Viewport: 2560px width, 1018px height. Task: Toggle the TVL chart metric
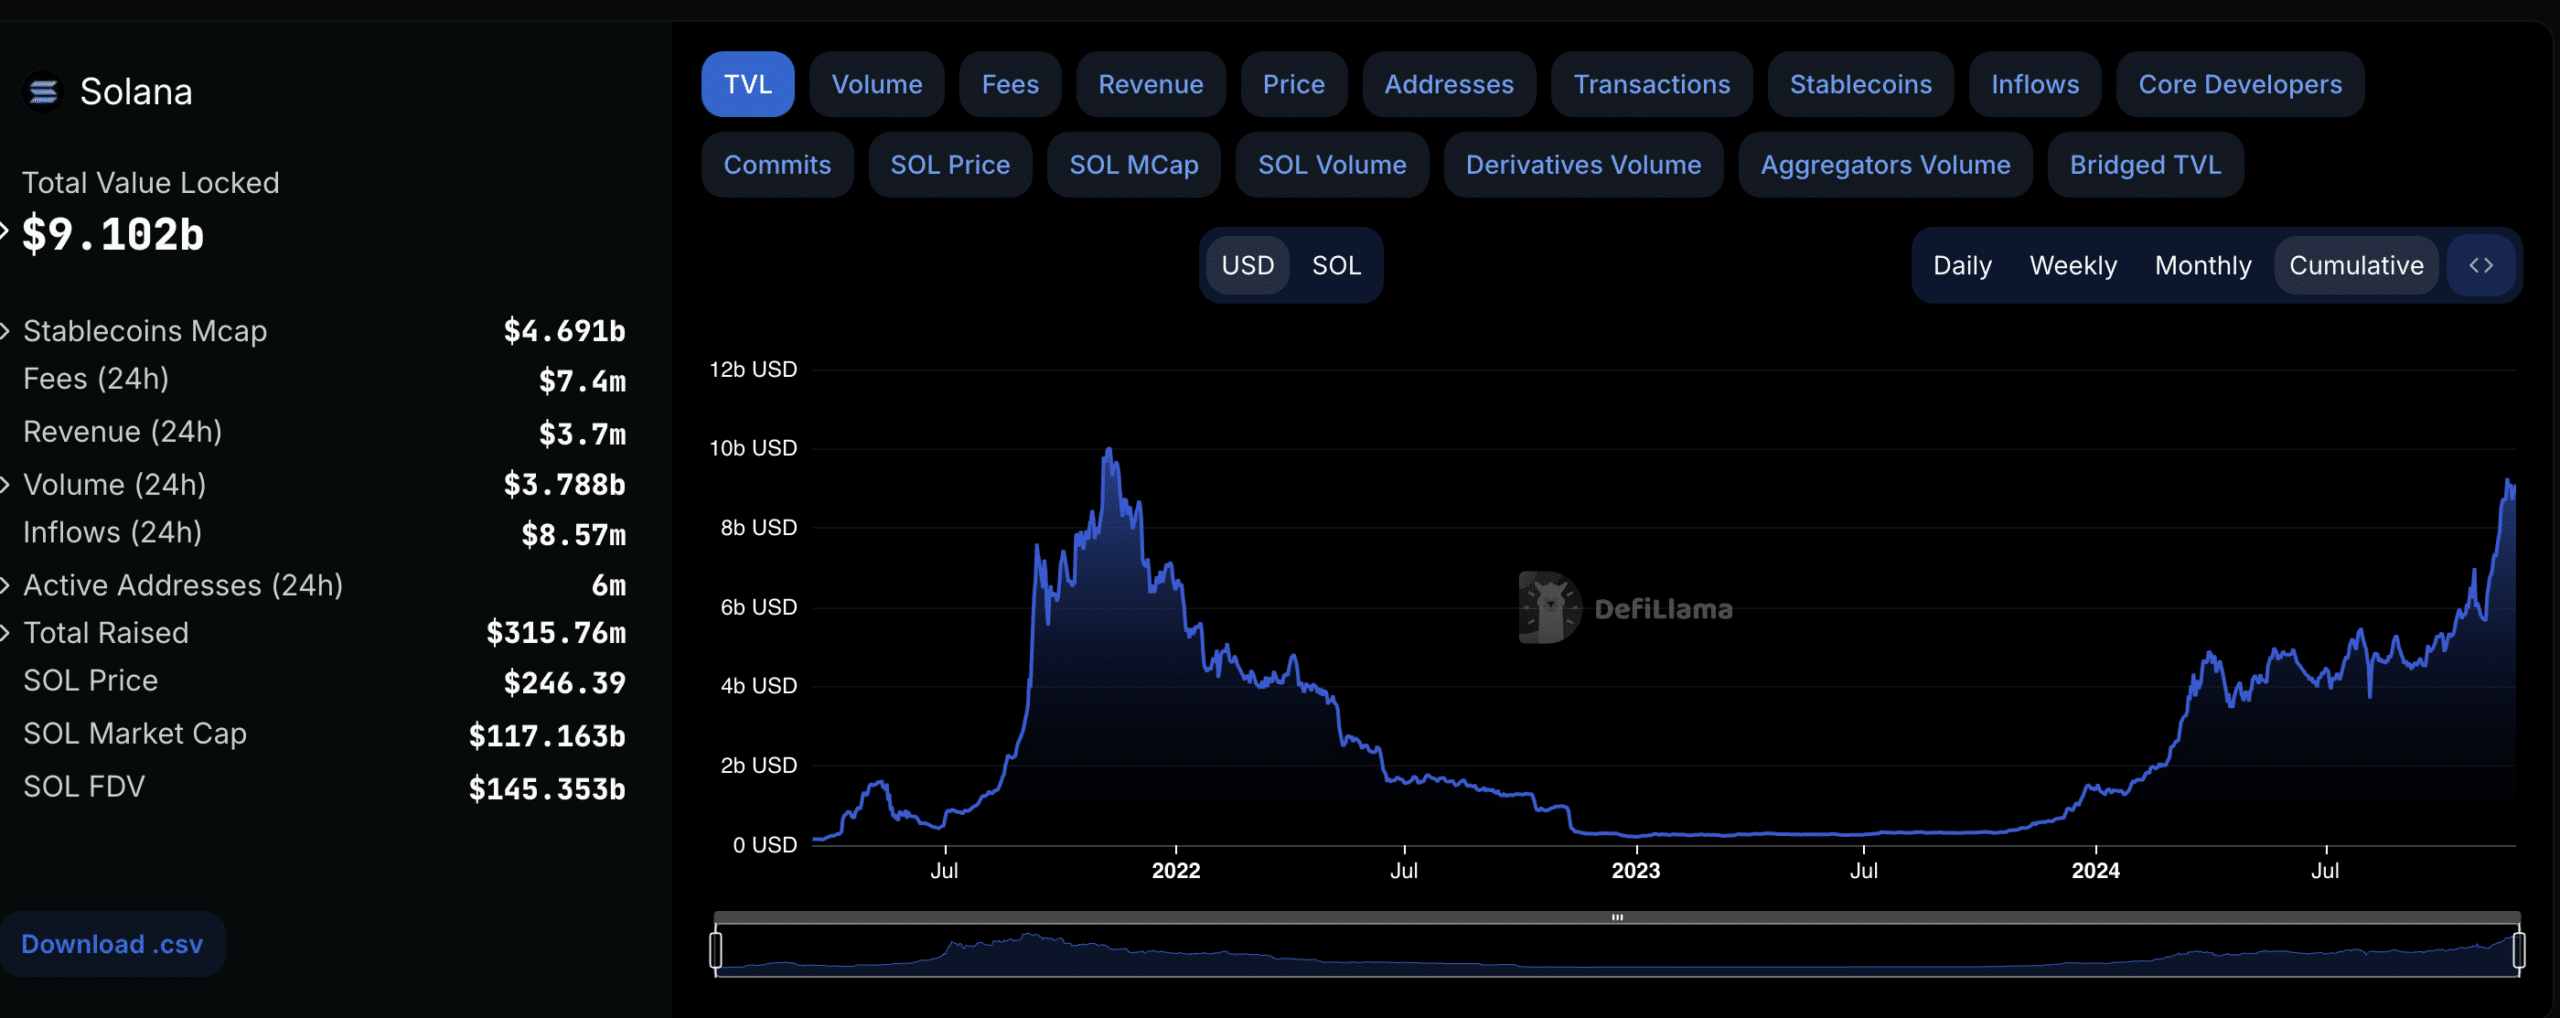(748, 84)
